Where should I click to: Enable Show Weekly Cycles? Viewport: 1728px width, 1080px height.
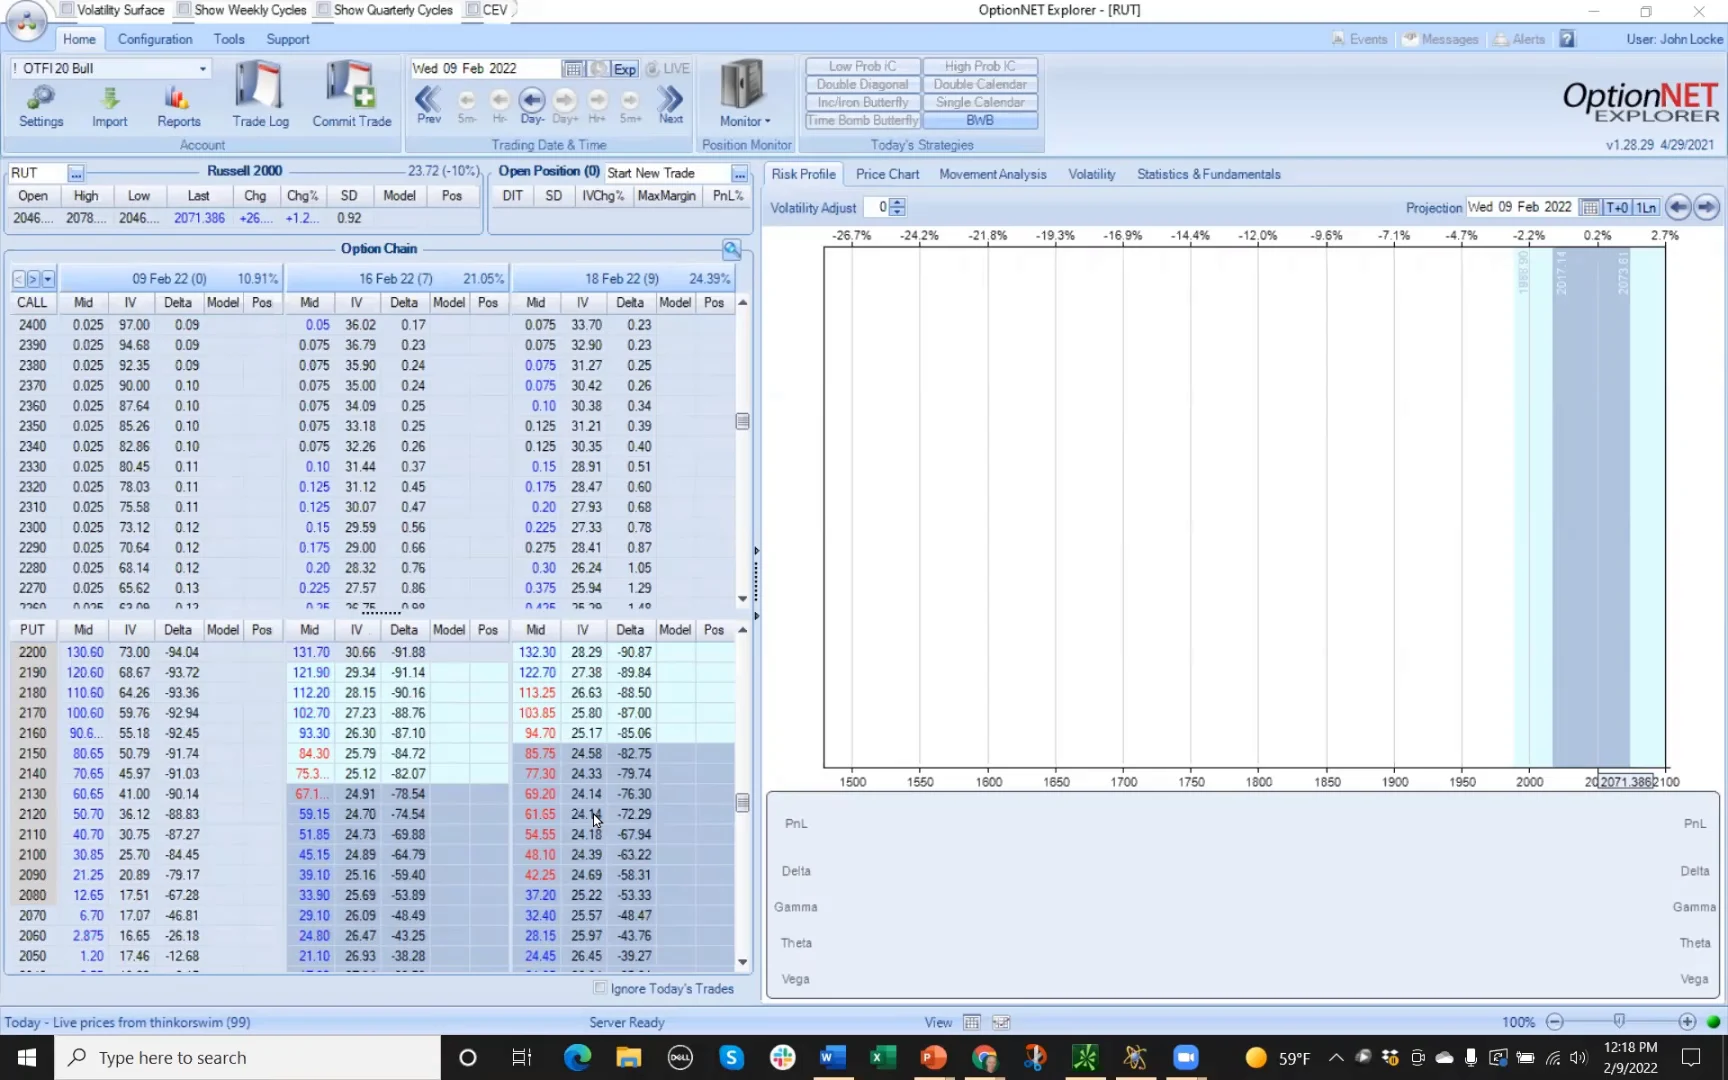[183, 10]
